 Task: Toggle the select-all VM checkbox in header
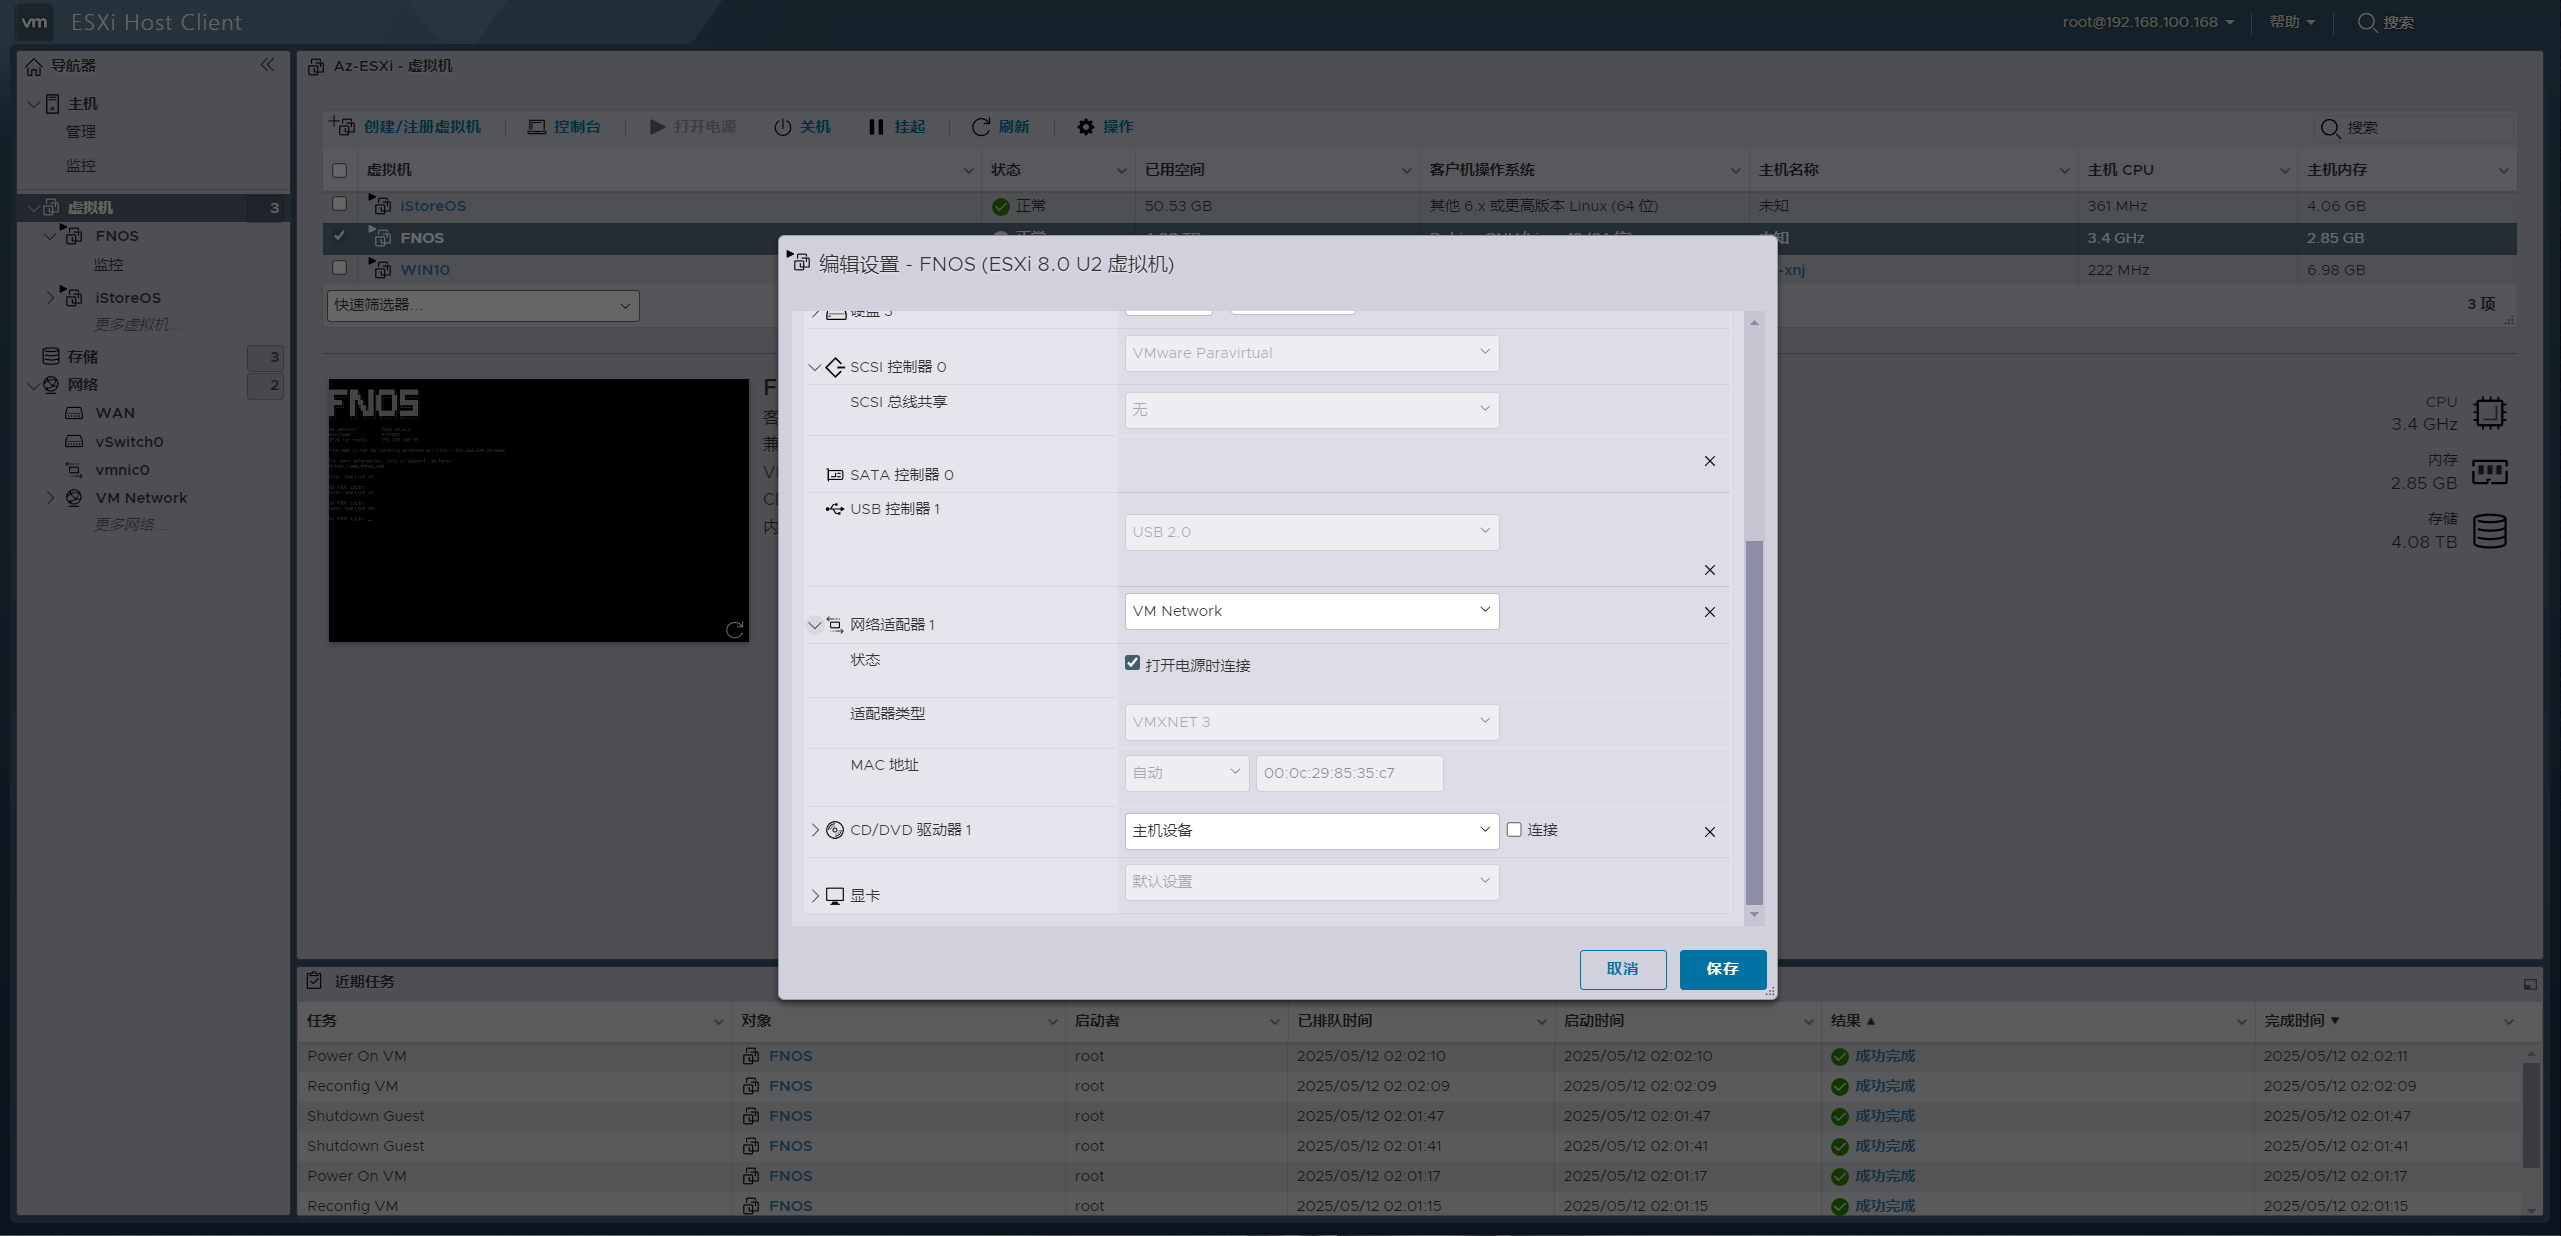[340, 170]
